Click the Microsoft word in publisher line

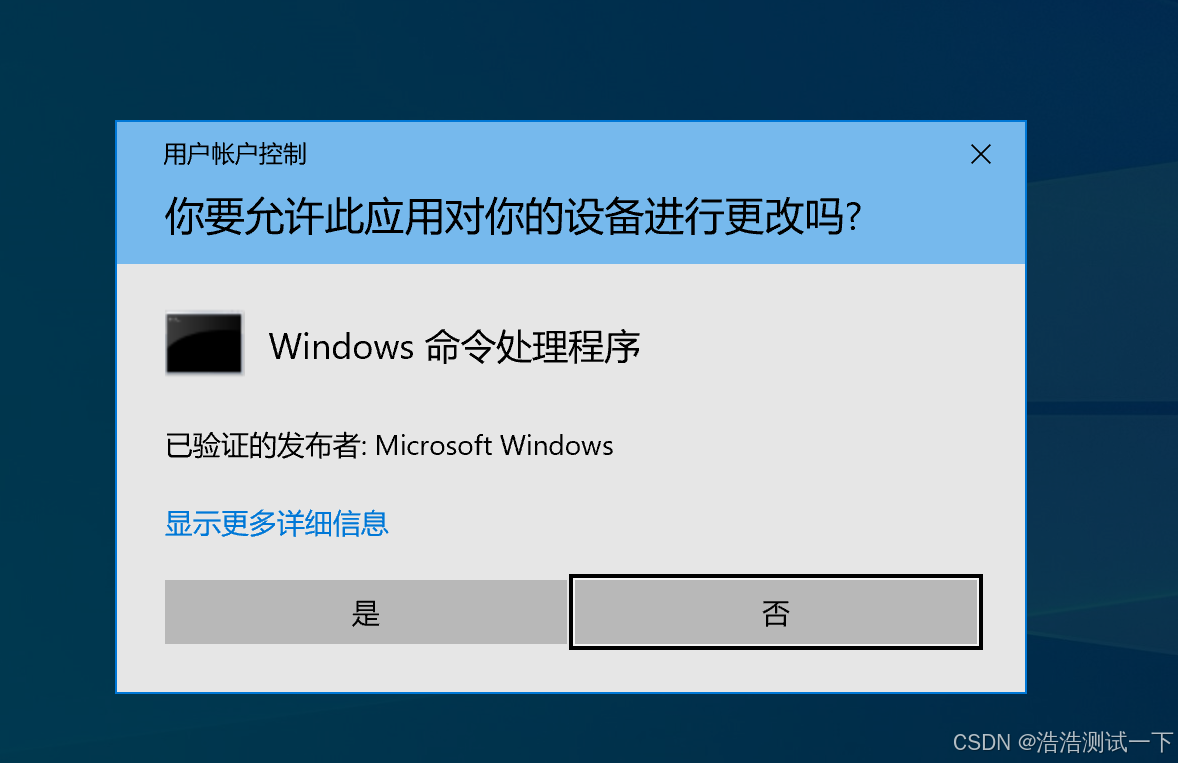(433, 445)
